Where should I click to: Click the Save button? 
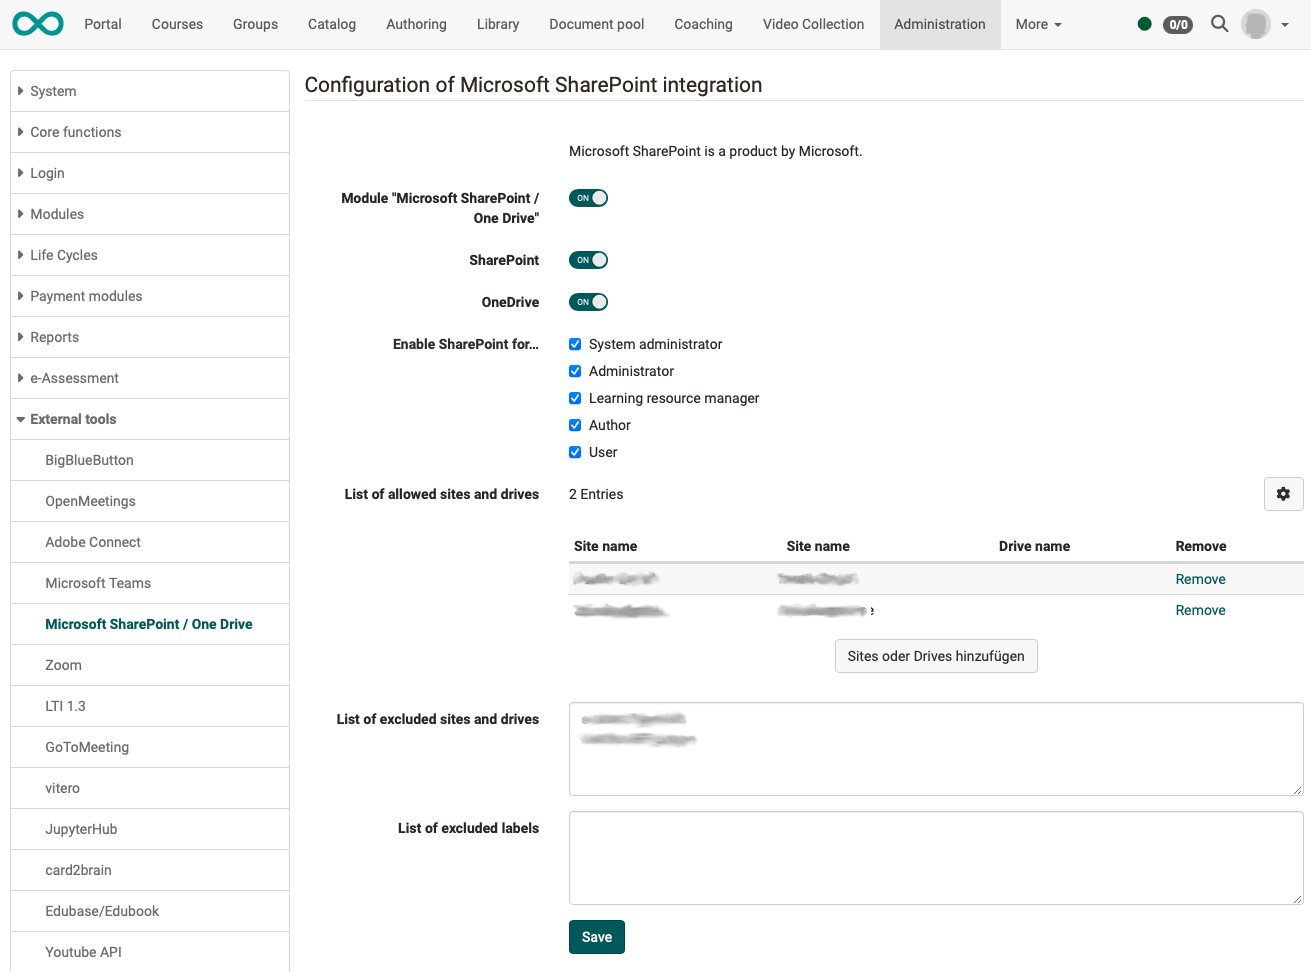tap(597, 937)
